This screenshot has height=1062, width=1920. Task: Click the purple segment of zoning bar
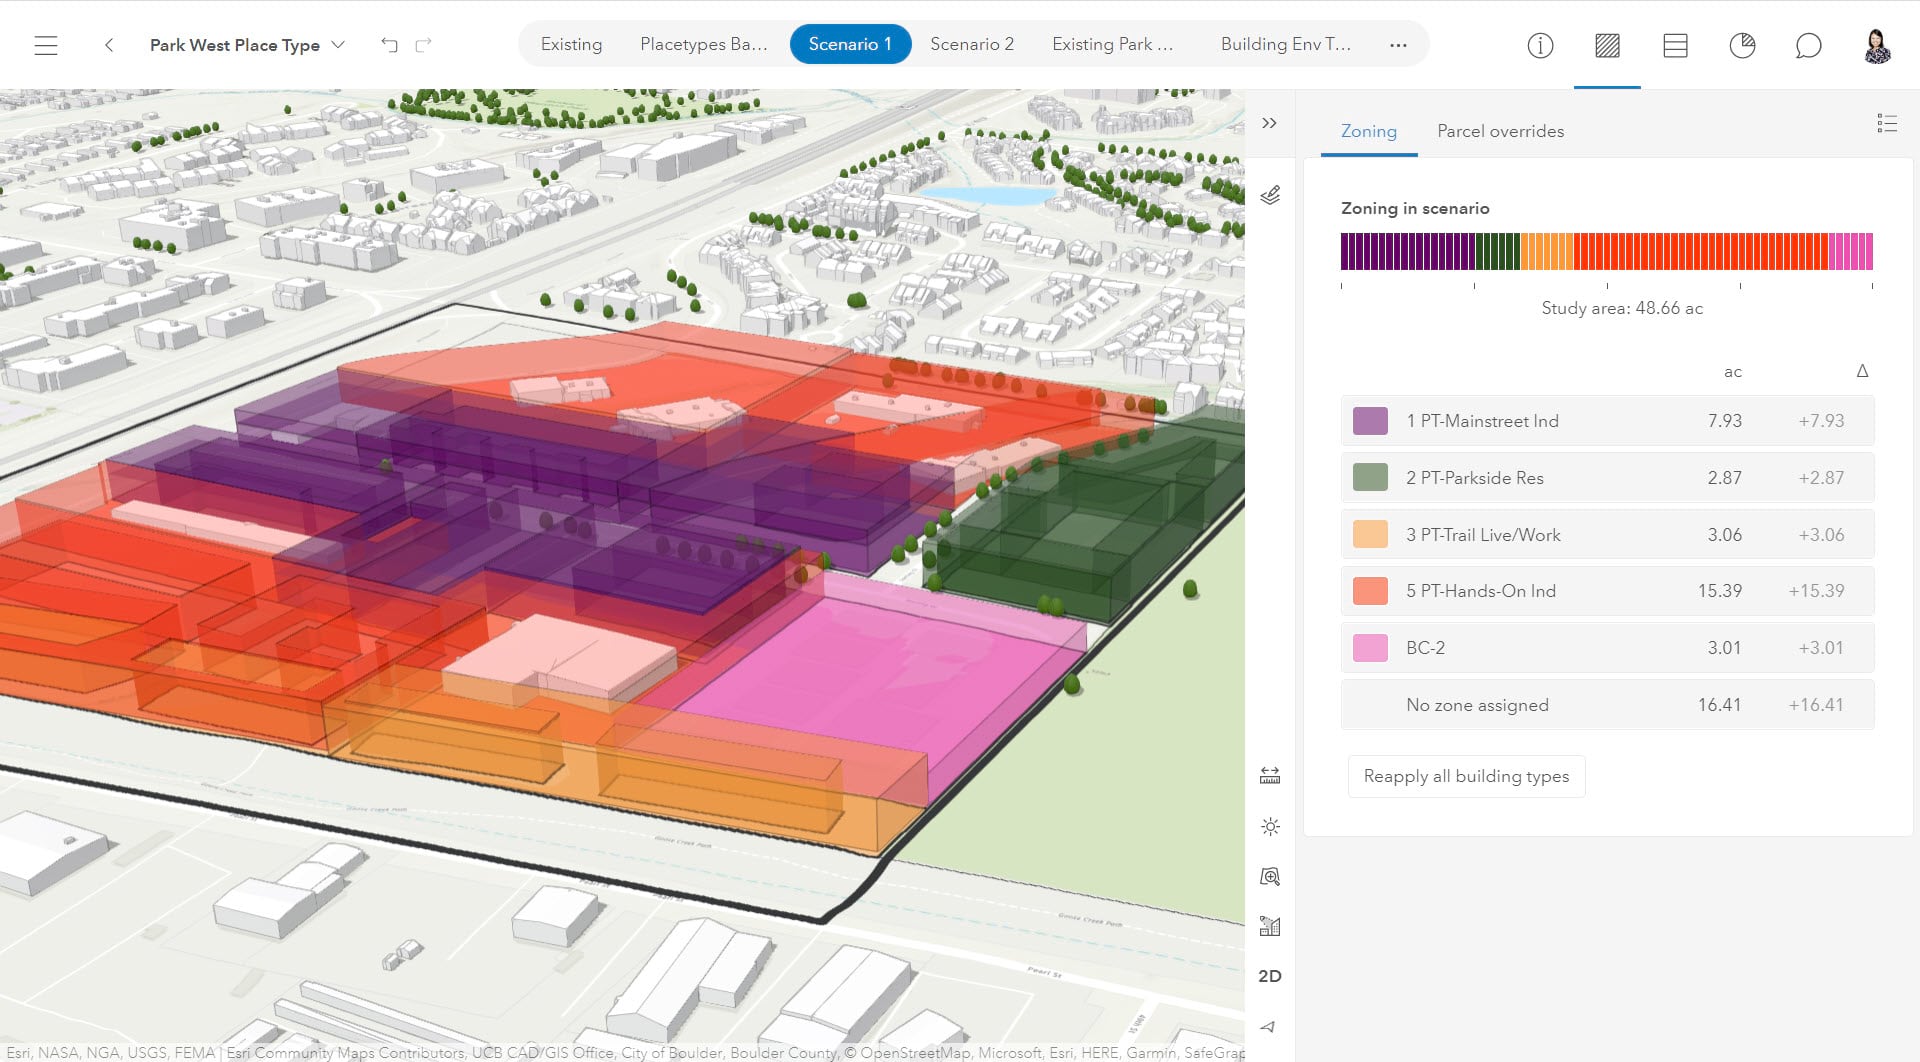point(1407,251)
